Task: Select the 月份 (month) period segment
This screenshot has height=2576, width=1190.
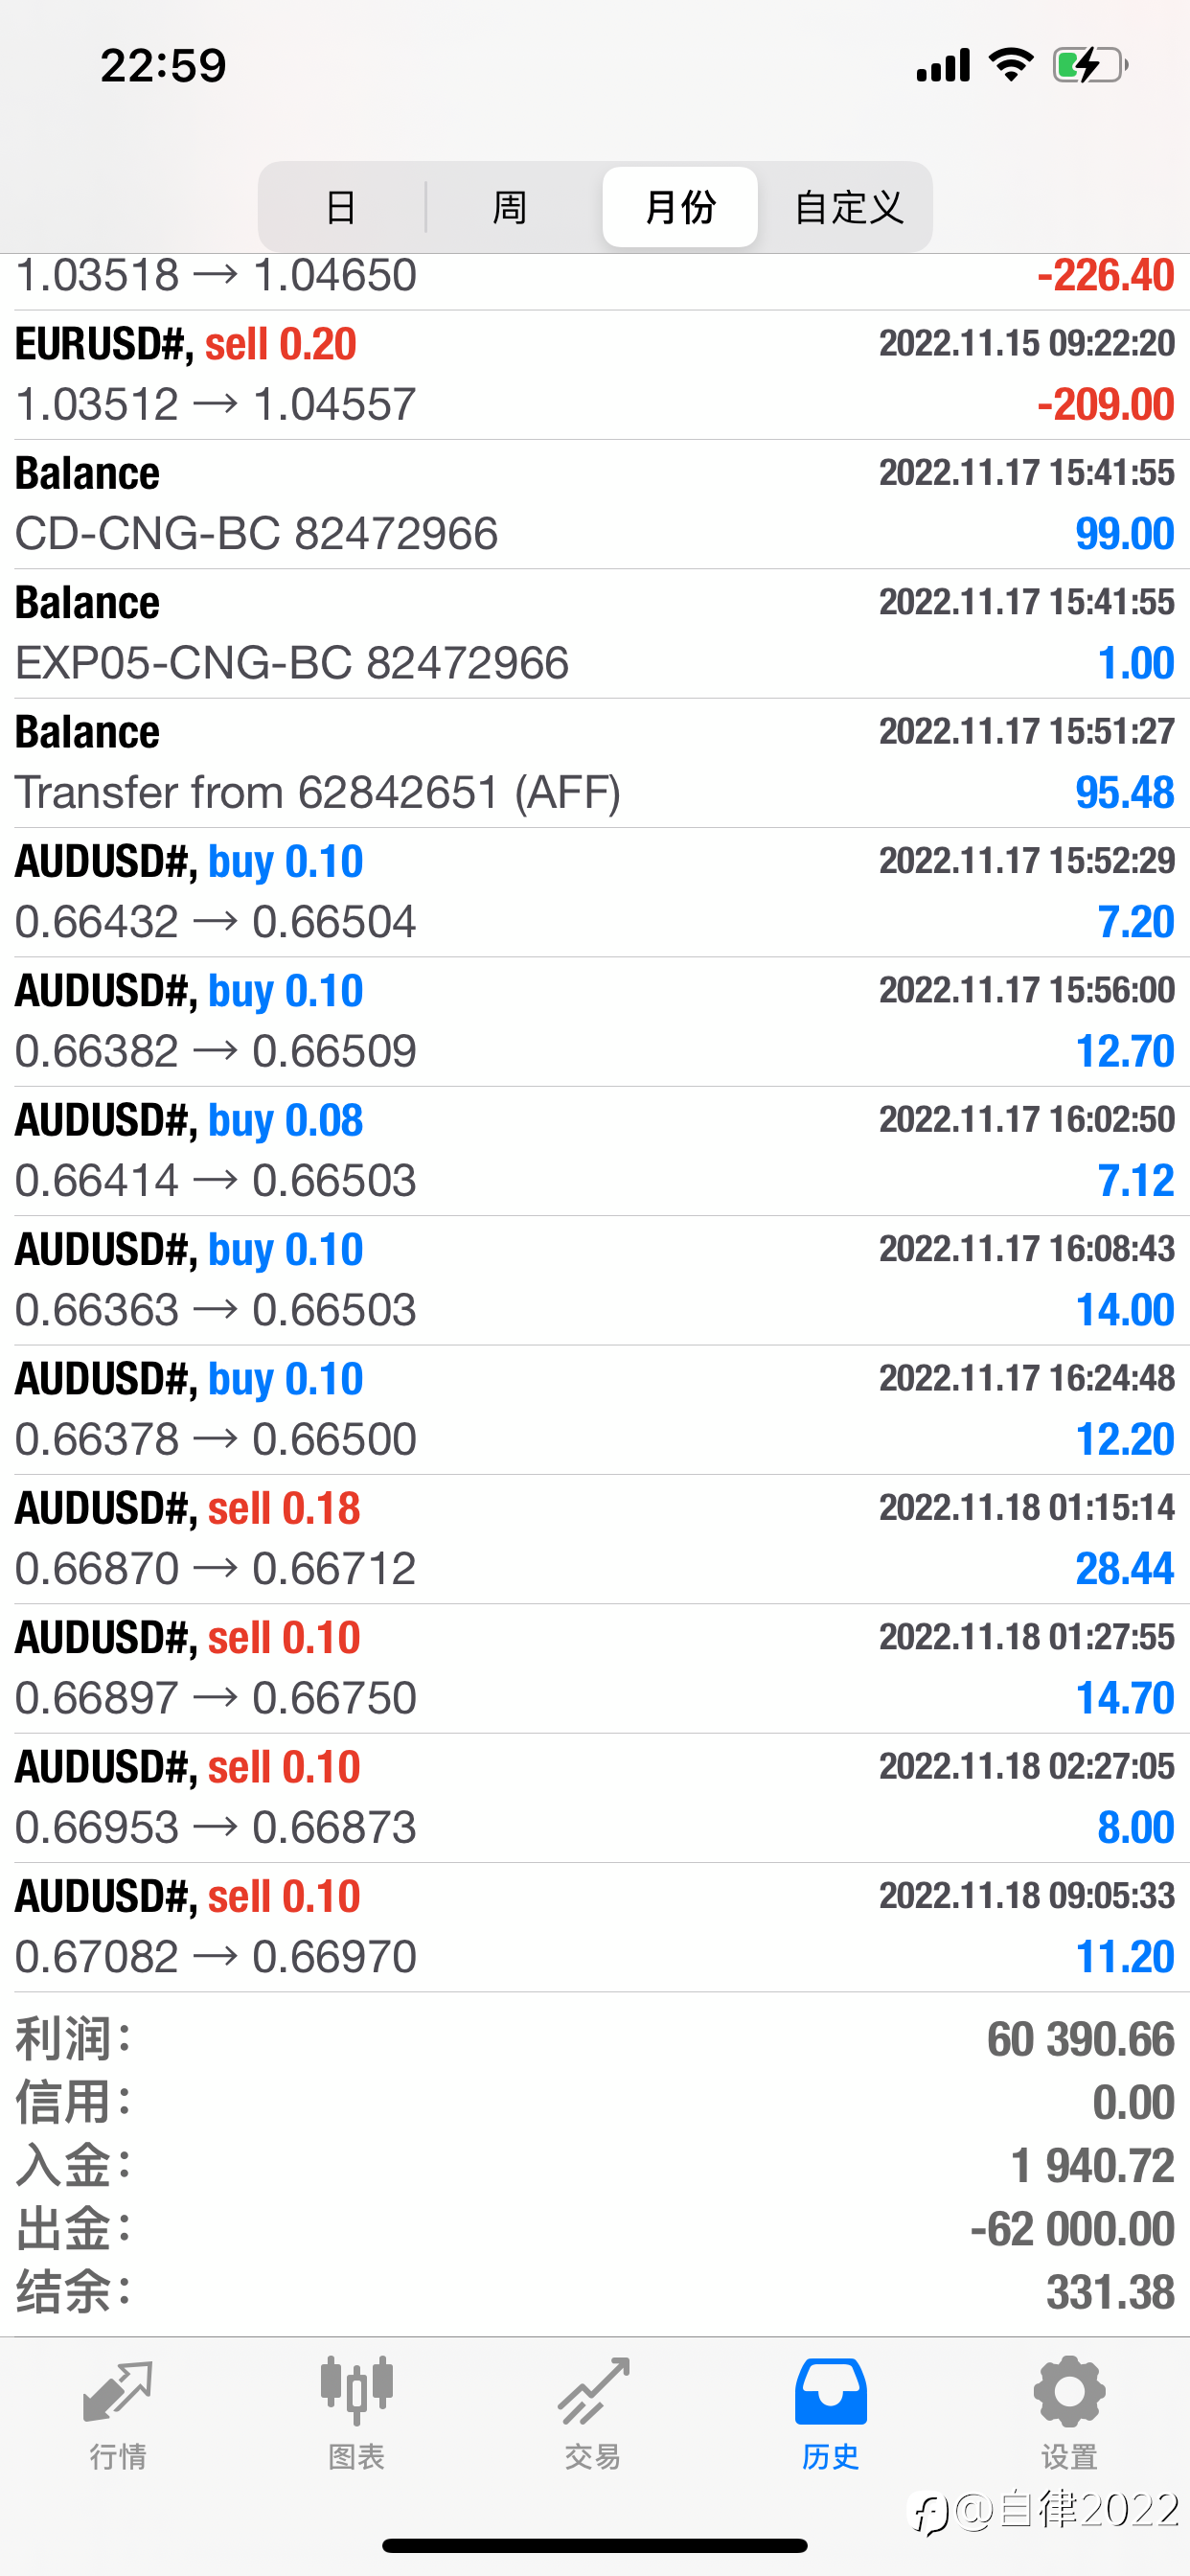Action: tap(680, 207)
